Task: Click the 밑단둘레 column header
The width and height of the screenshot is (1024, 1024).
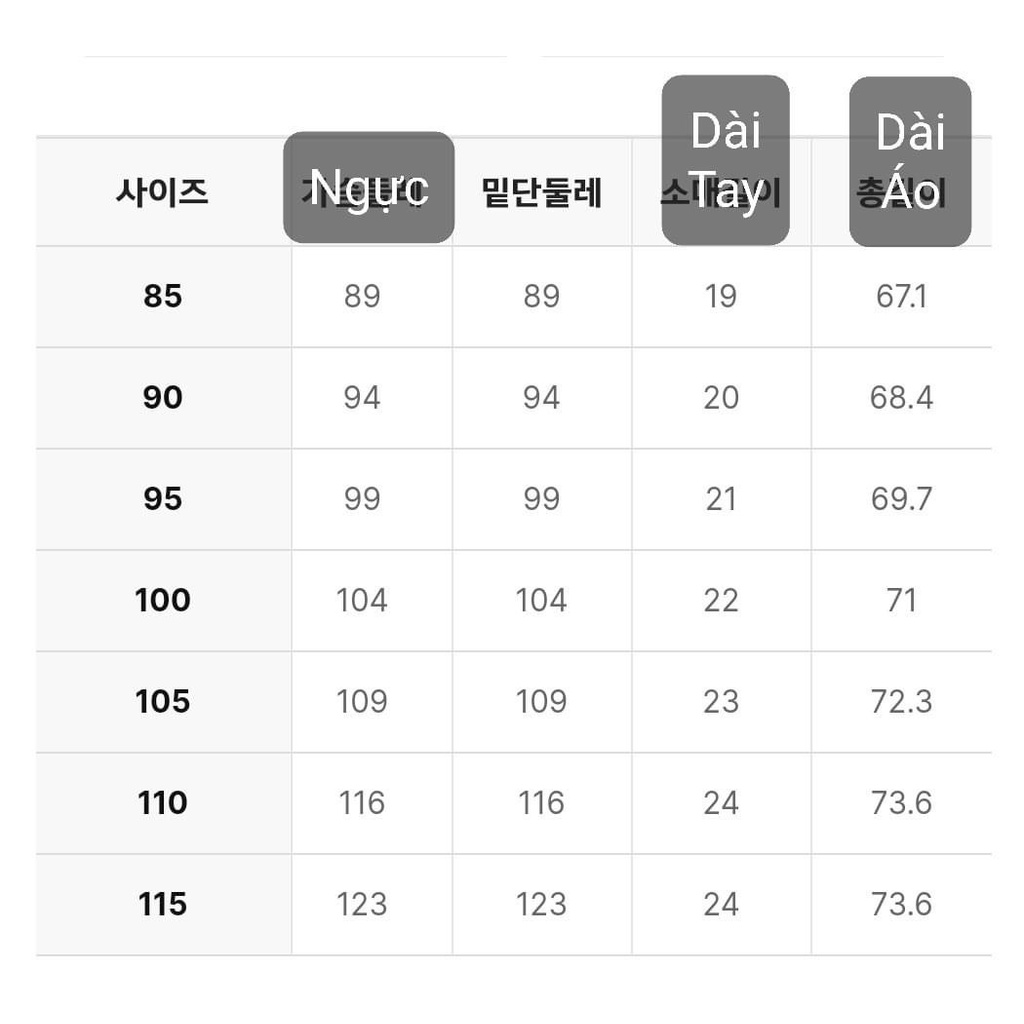Action: point(541,192)
